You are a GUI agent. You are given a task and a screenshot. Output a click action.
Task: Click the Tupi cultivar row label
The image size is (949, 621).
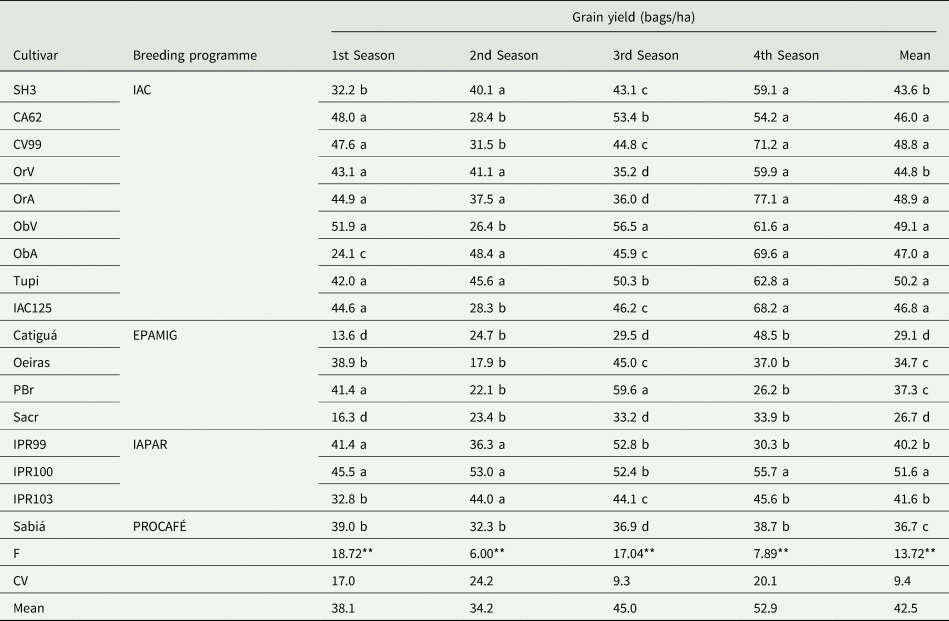click(x=26, y=278)
